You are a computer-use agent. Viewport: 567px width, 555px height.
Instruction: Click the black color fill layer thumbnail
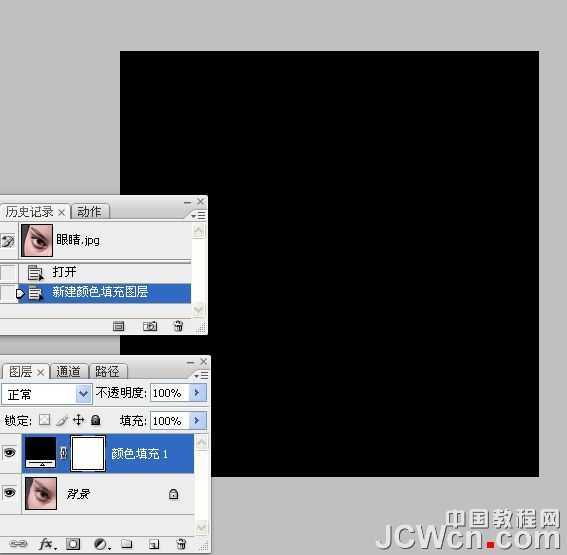click(x=40, y=452)
